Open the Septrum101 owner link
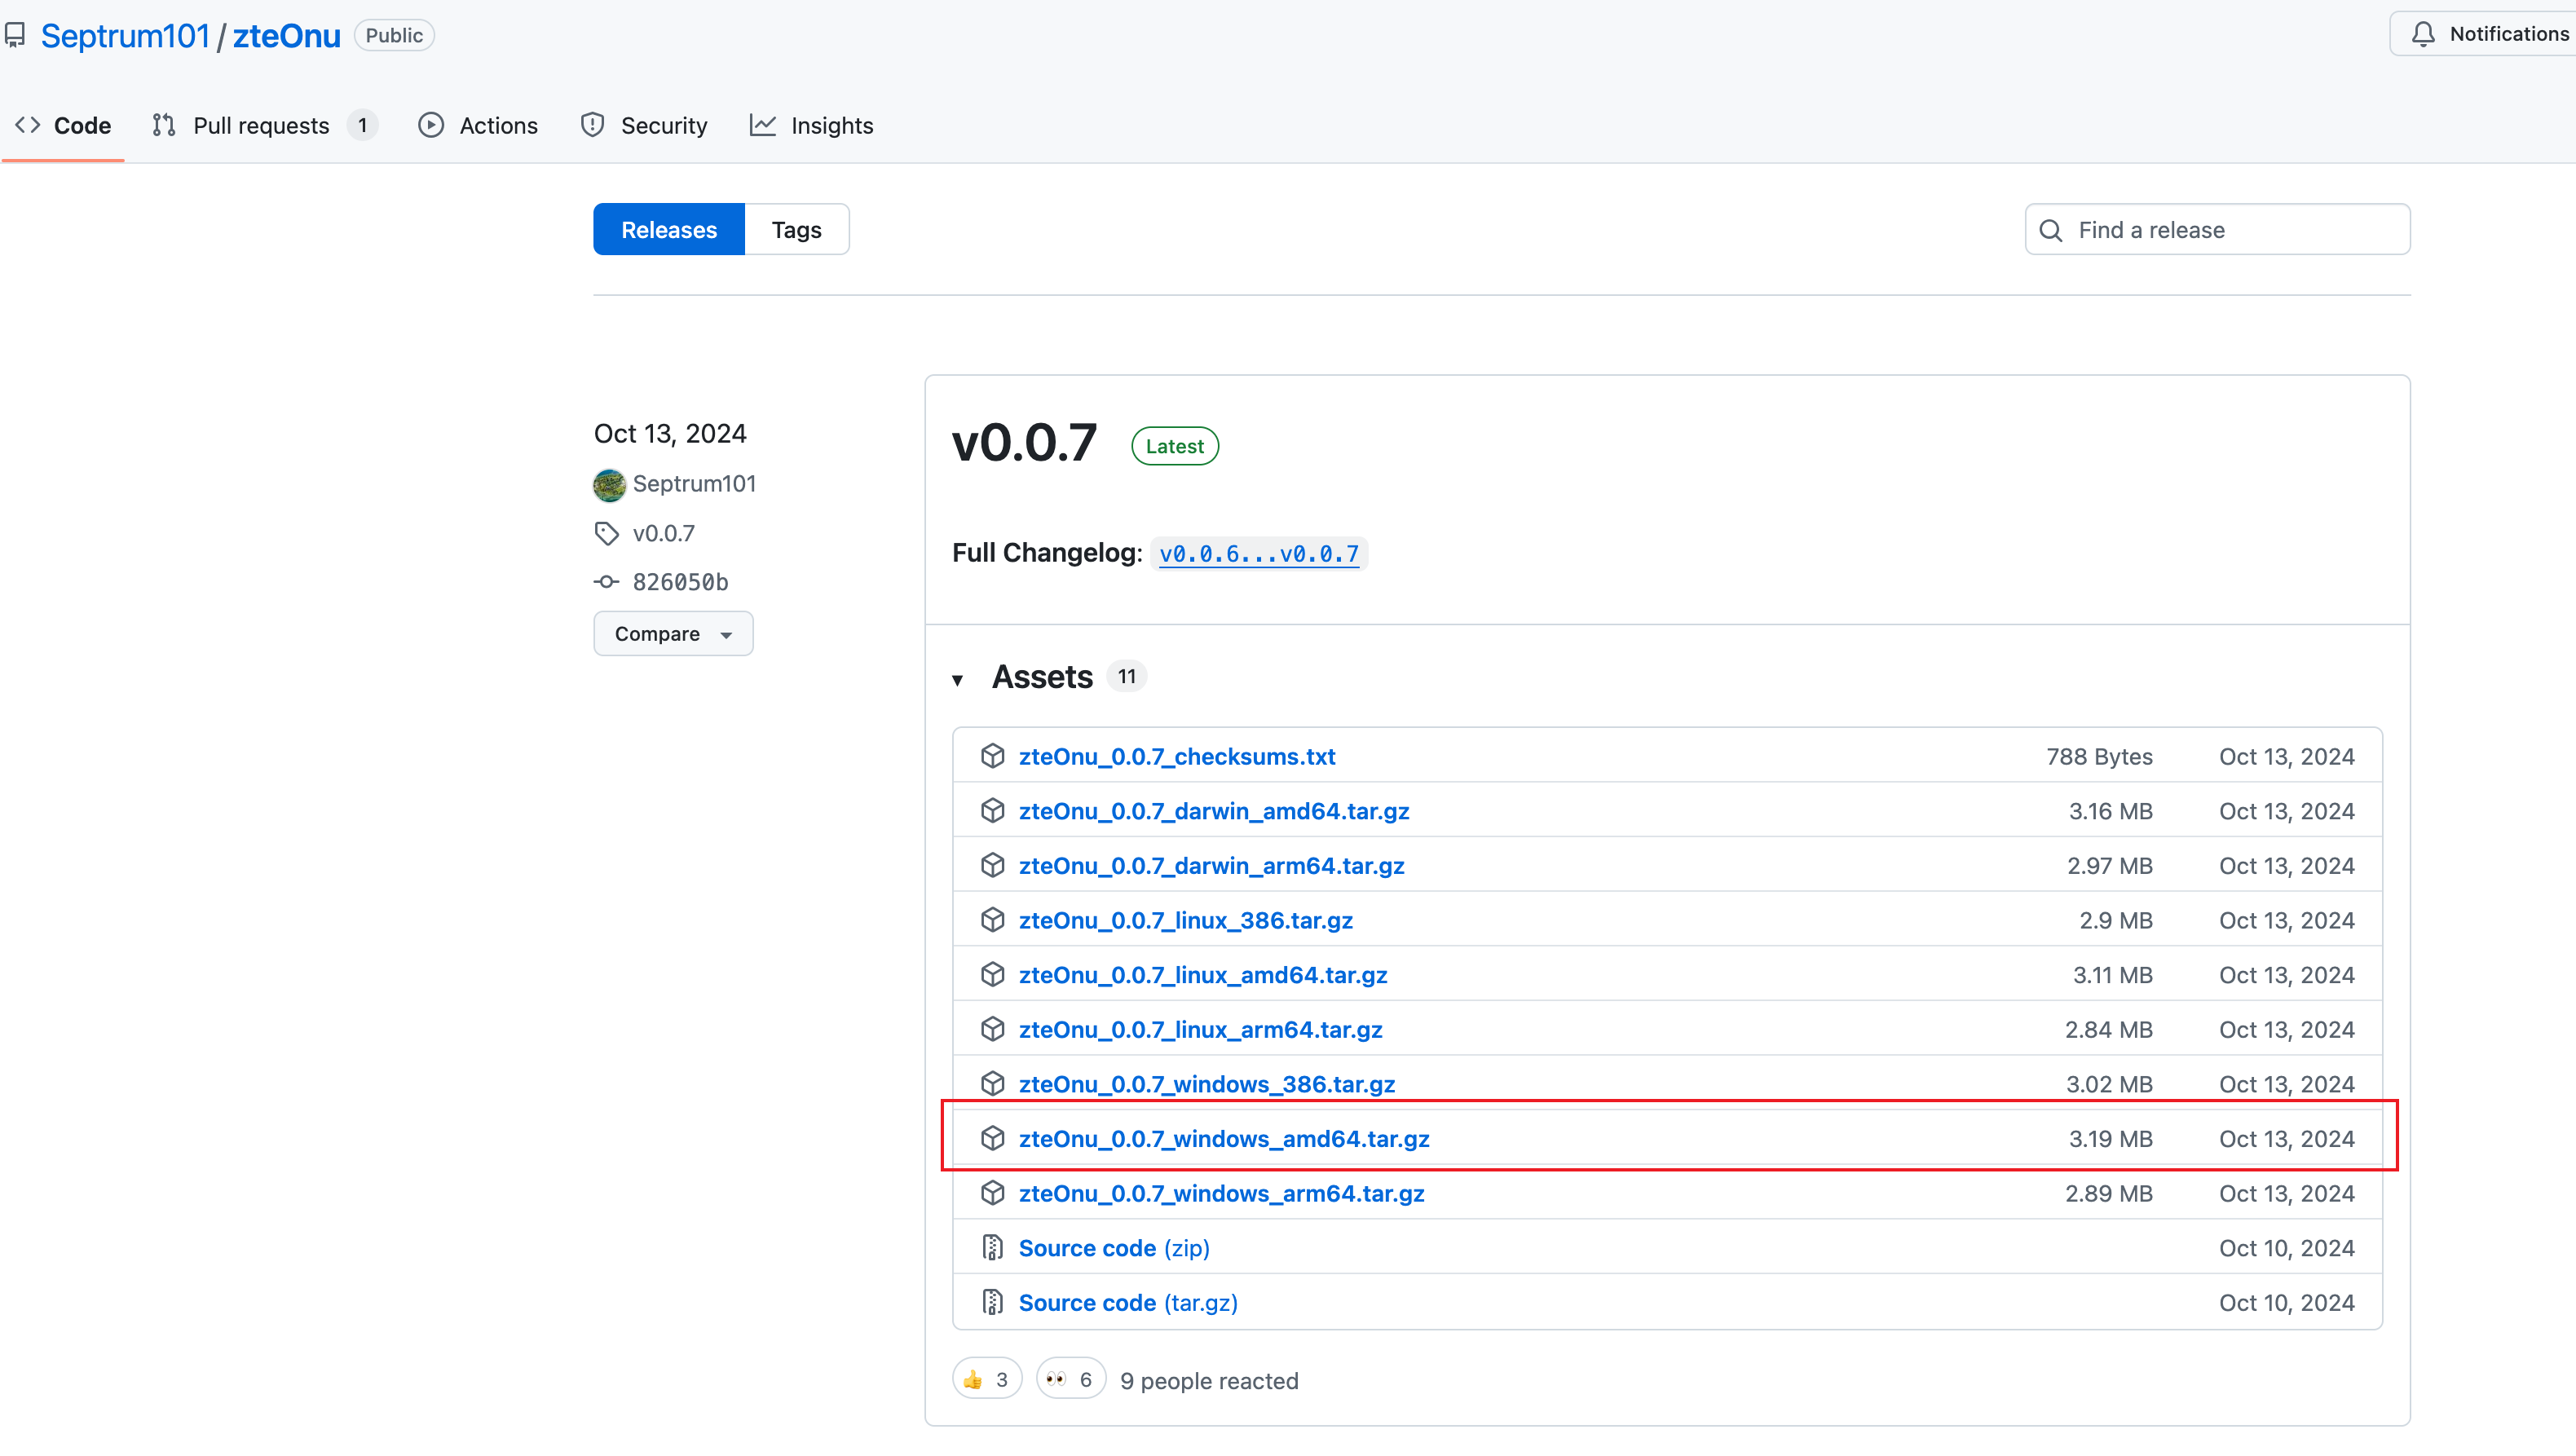The width and height of the screenshot is (2576, 1456). tap(125, 36)
